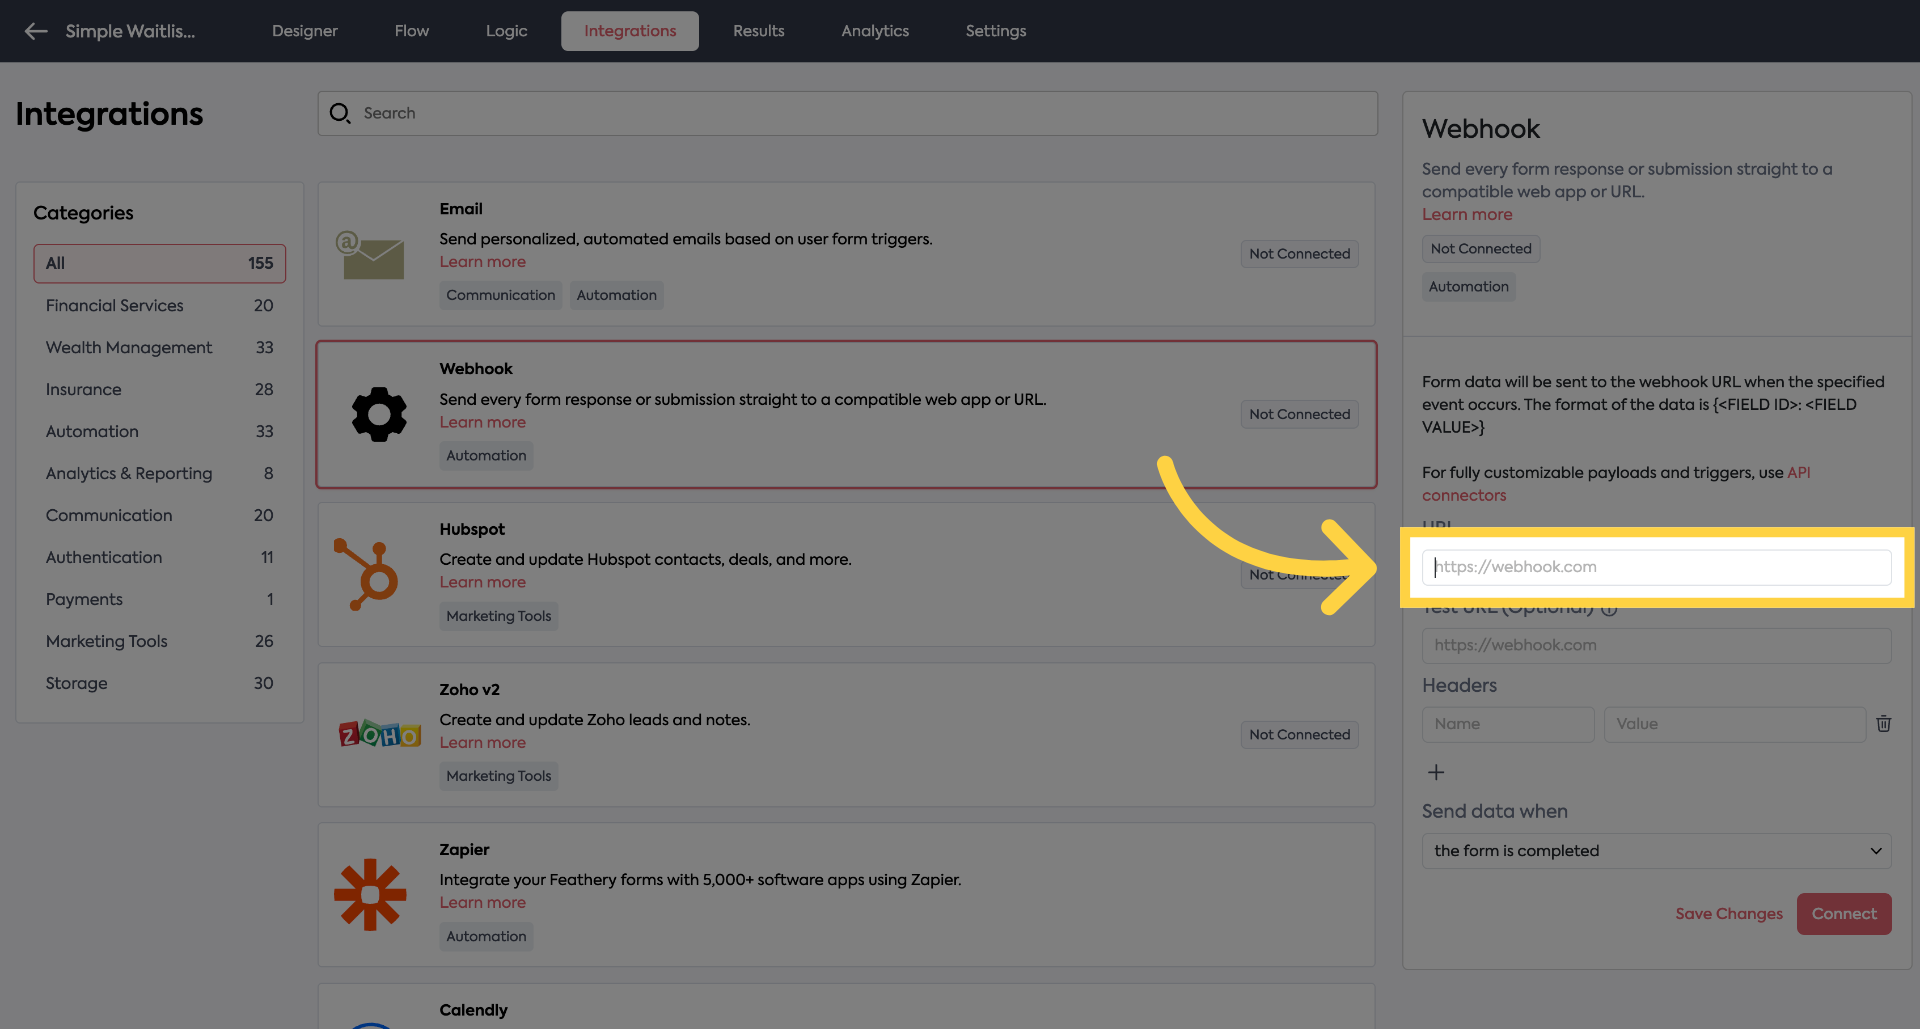This screenshot has height=1029, width=1920.
Task: Select the Marketing Tools category
Action: pyautogui.click(x=107, y=641)
